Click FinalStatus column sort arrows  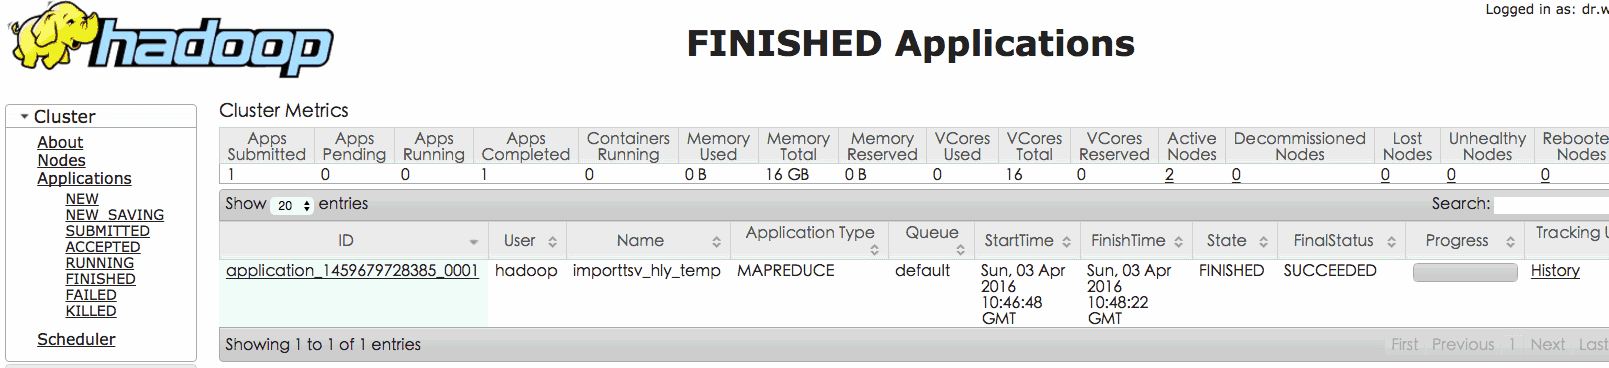(1391, 242)
